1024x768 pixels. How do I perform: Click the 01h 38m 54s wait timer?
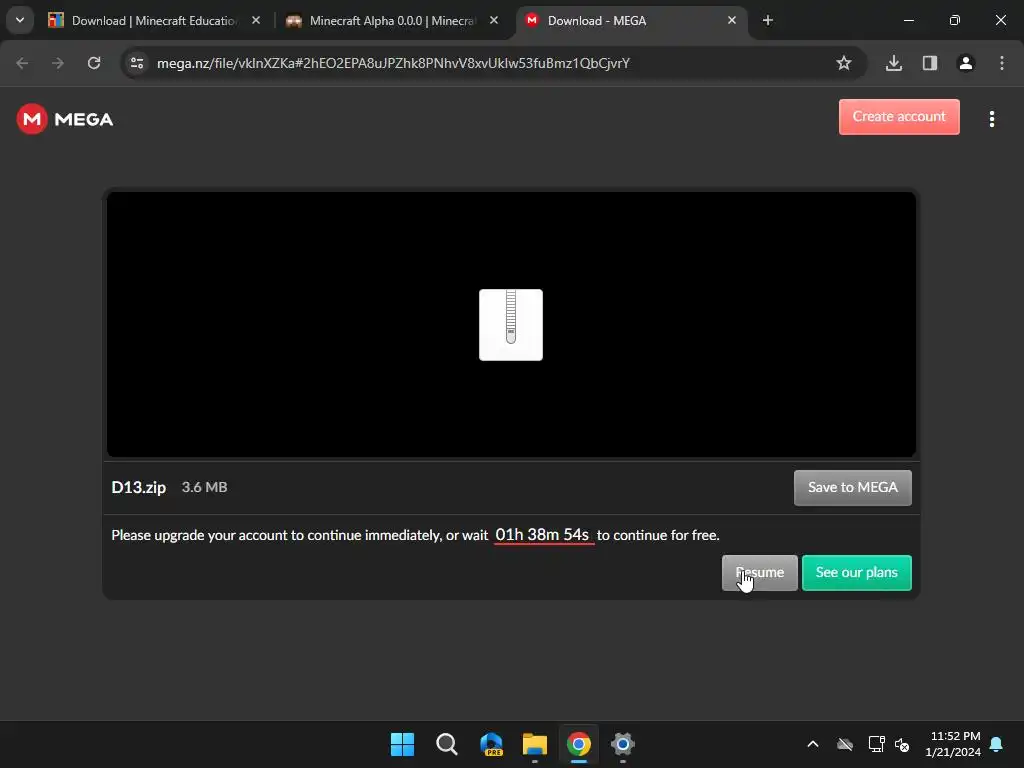point(542,535)
